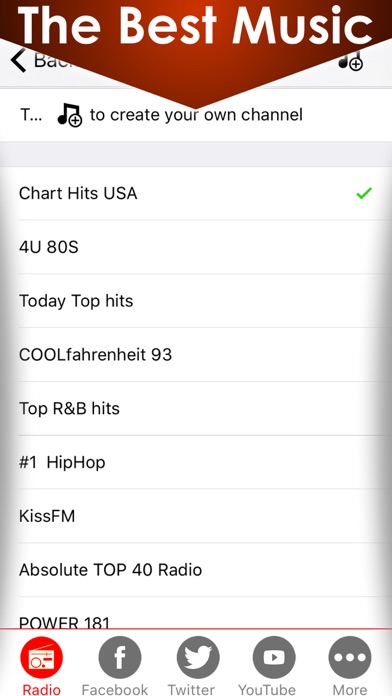Image resolution: width=392 pixels, height=696 pixels.
Task: Open the Twitter bird icon tab
Action: pyautogui.click(x=198, y=657)
